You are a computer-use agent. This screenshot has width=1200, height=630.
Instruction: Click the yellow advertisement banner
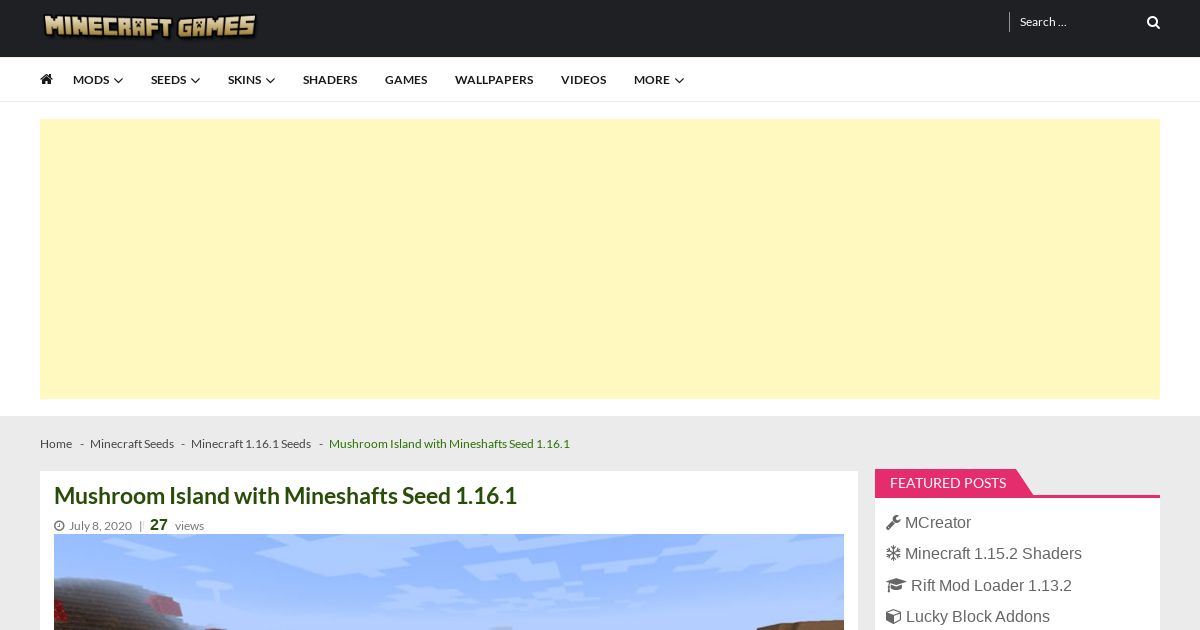coord(600,259)
